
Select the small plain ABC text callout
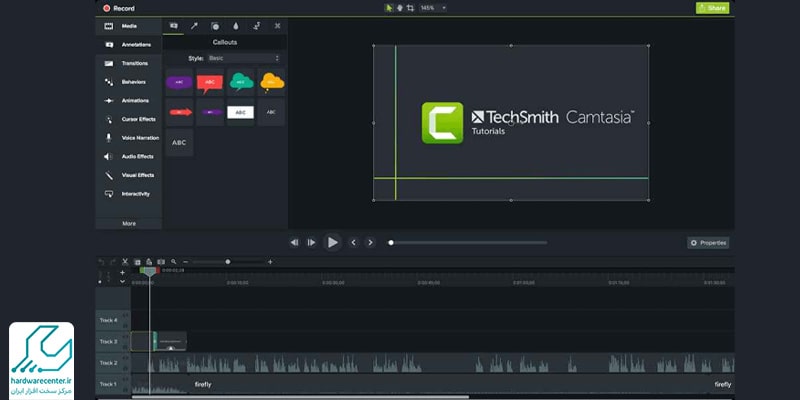271,112
